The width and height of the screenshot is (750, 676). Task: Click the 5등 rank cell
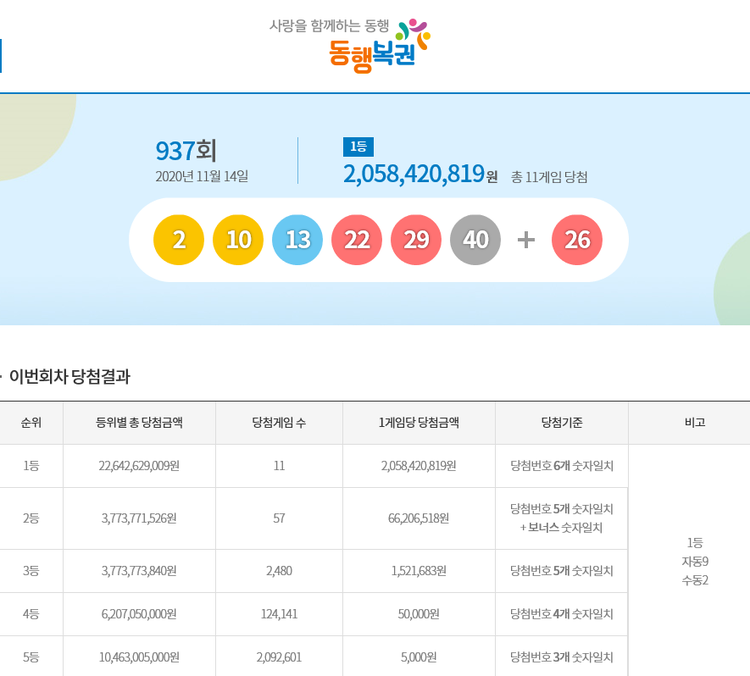coord(31,657)
